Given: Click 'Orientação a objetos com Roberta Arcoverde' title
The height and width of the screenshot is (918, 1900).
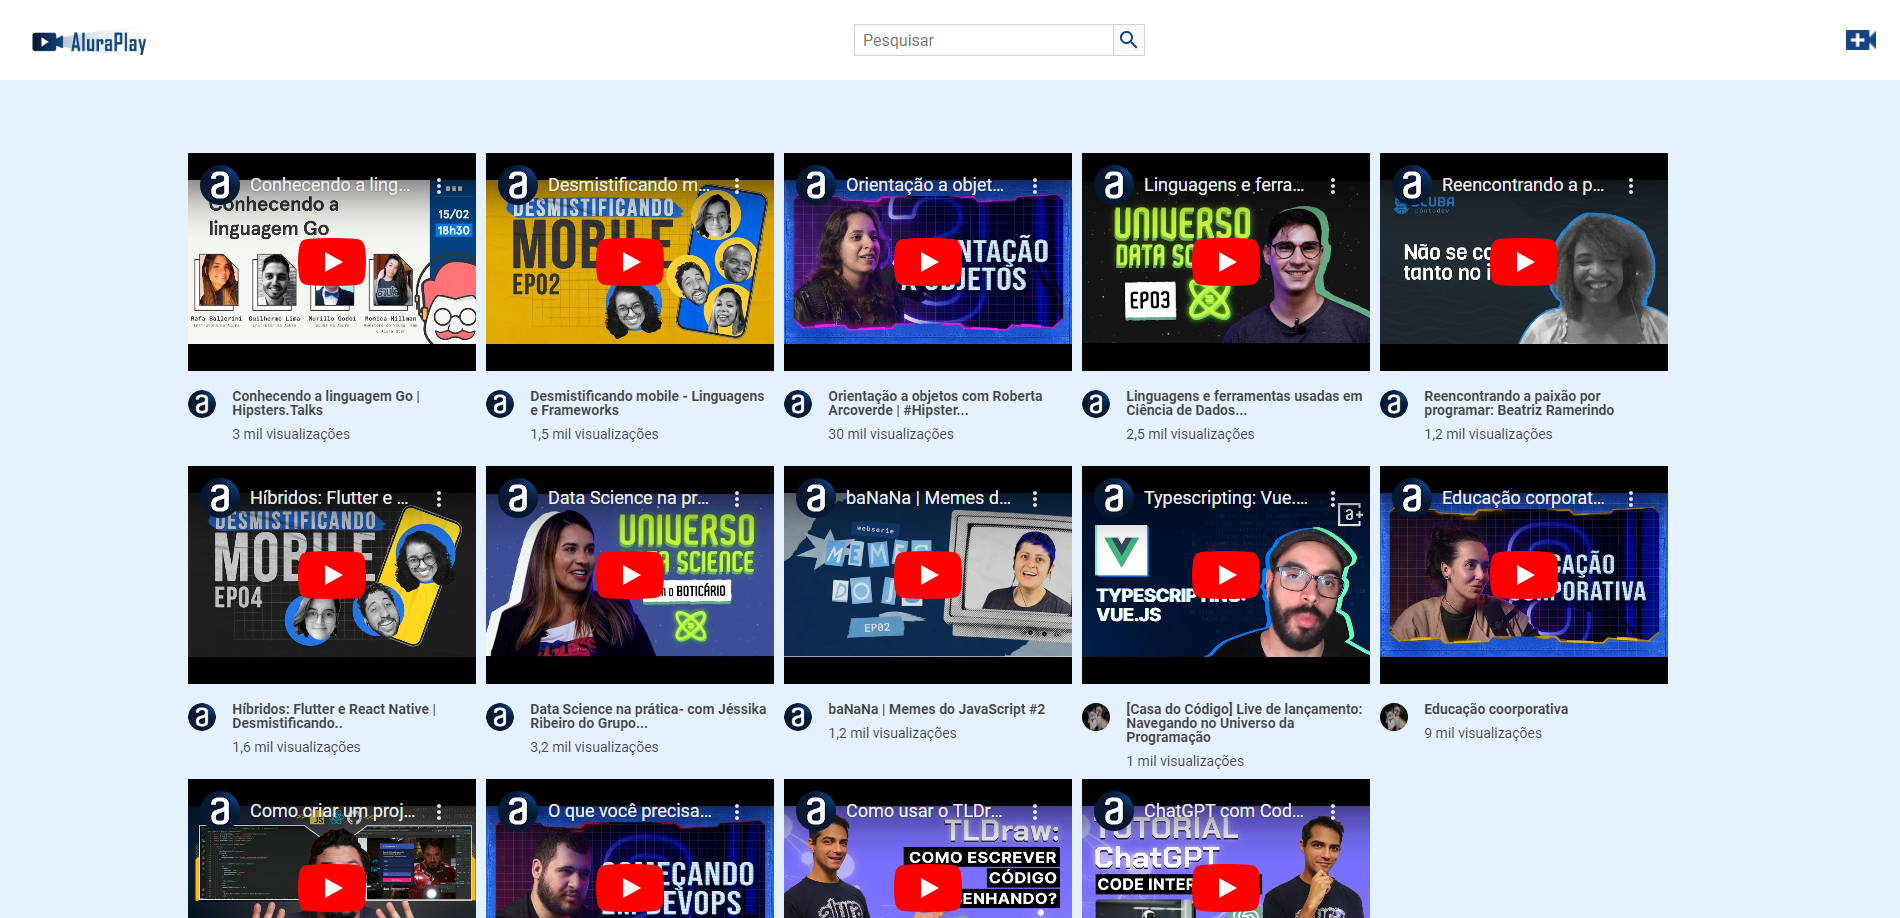Looking at the screenshot, I should [x=935, y=403].
